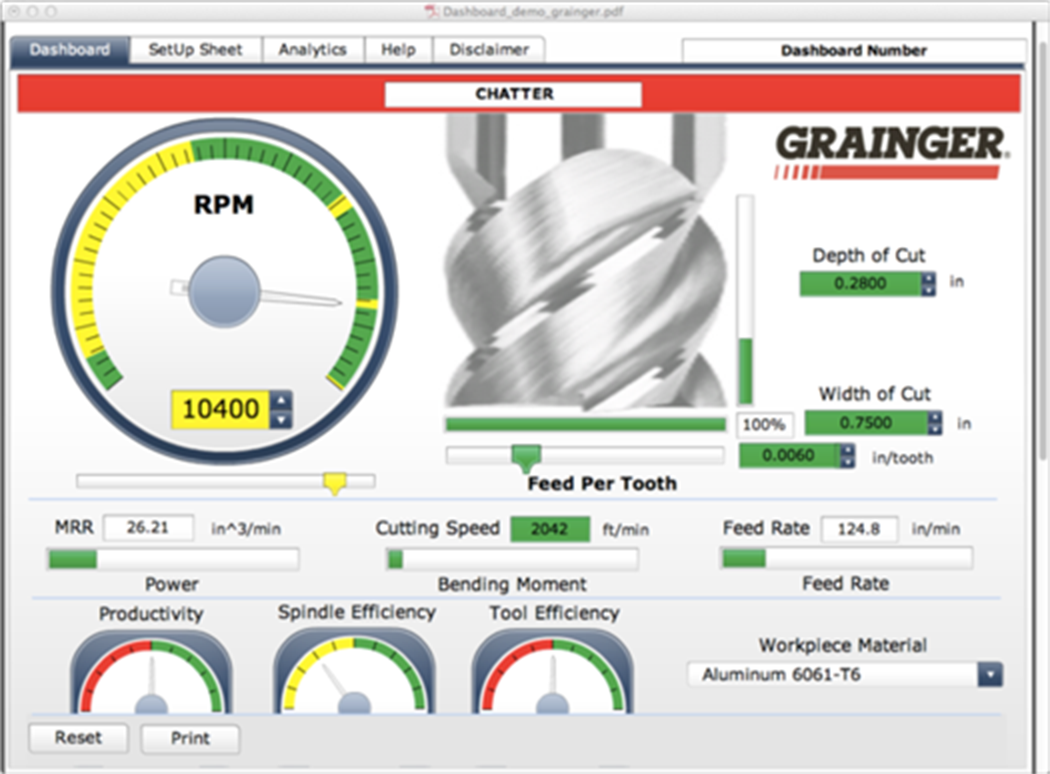Click the "in/tooth" unit label

click(x=902, y=458)
